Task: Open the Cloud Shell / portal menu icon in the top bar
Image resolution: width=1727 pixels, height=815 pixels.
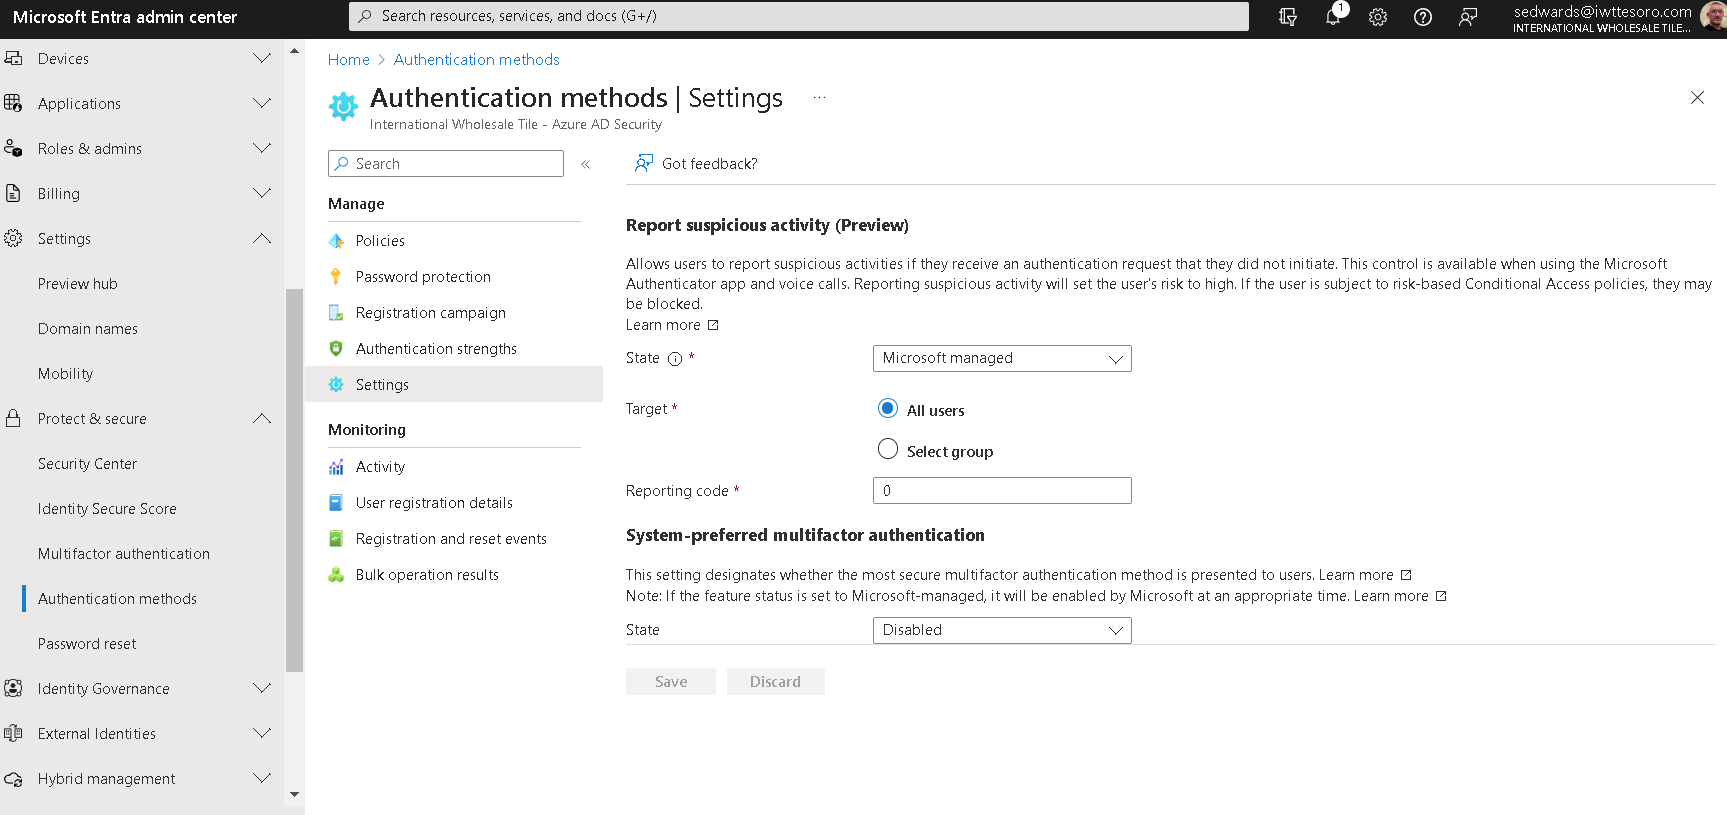Action: click(x=1288, y=17)
